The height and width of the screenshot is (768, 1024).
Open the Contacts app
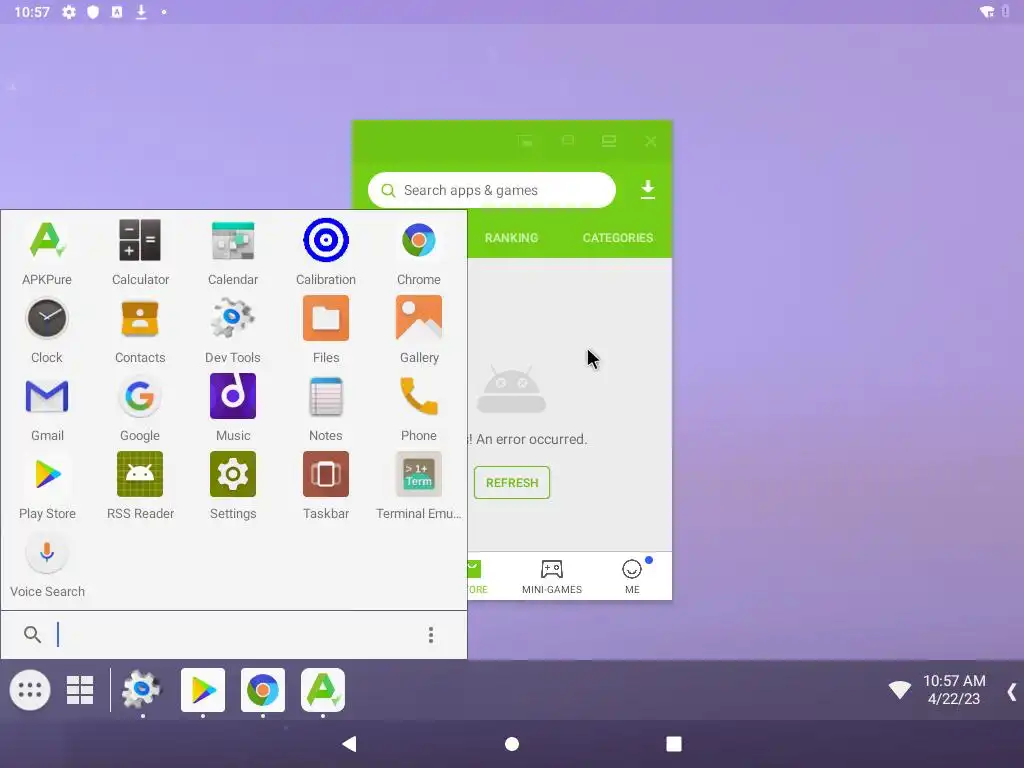(140, 330)
